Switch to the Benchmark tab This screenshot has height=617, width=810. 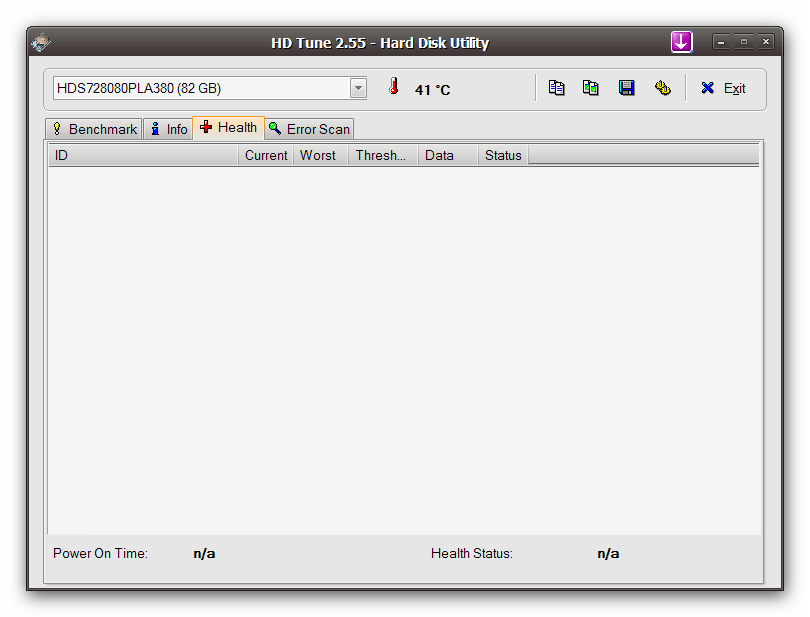(x=94, y=129)
